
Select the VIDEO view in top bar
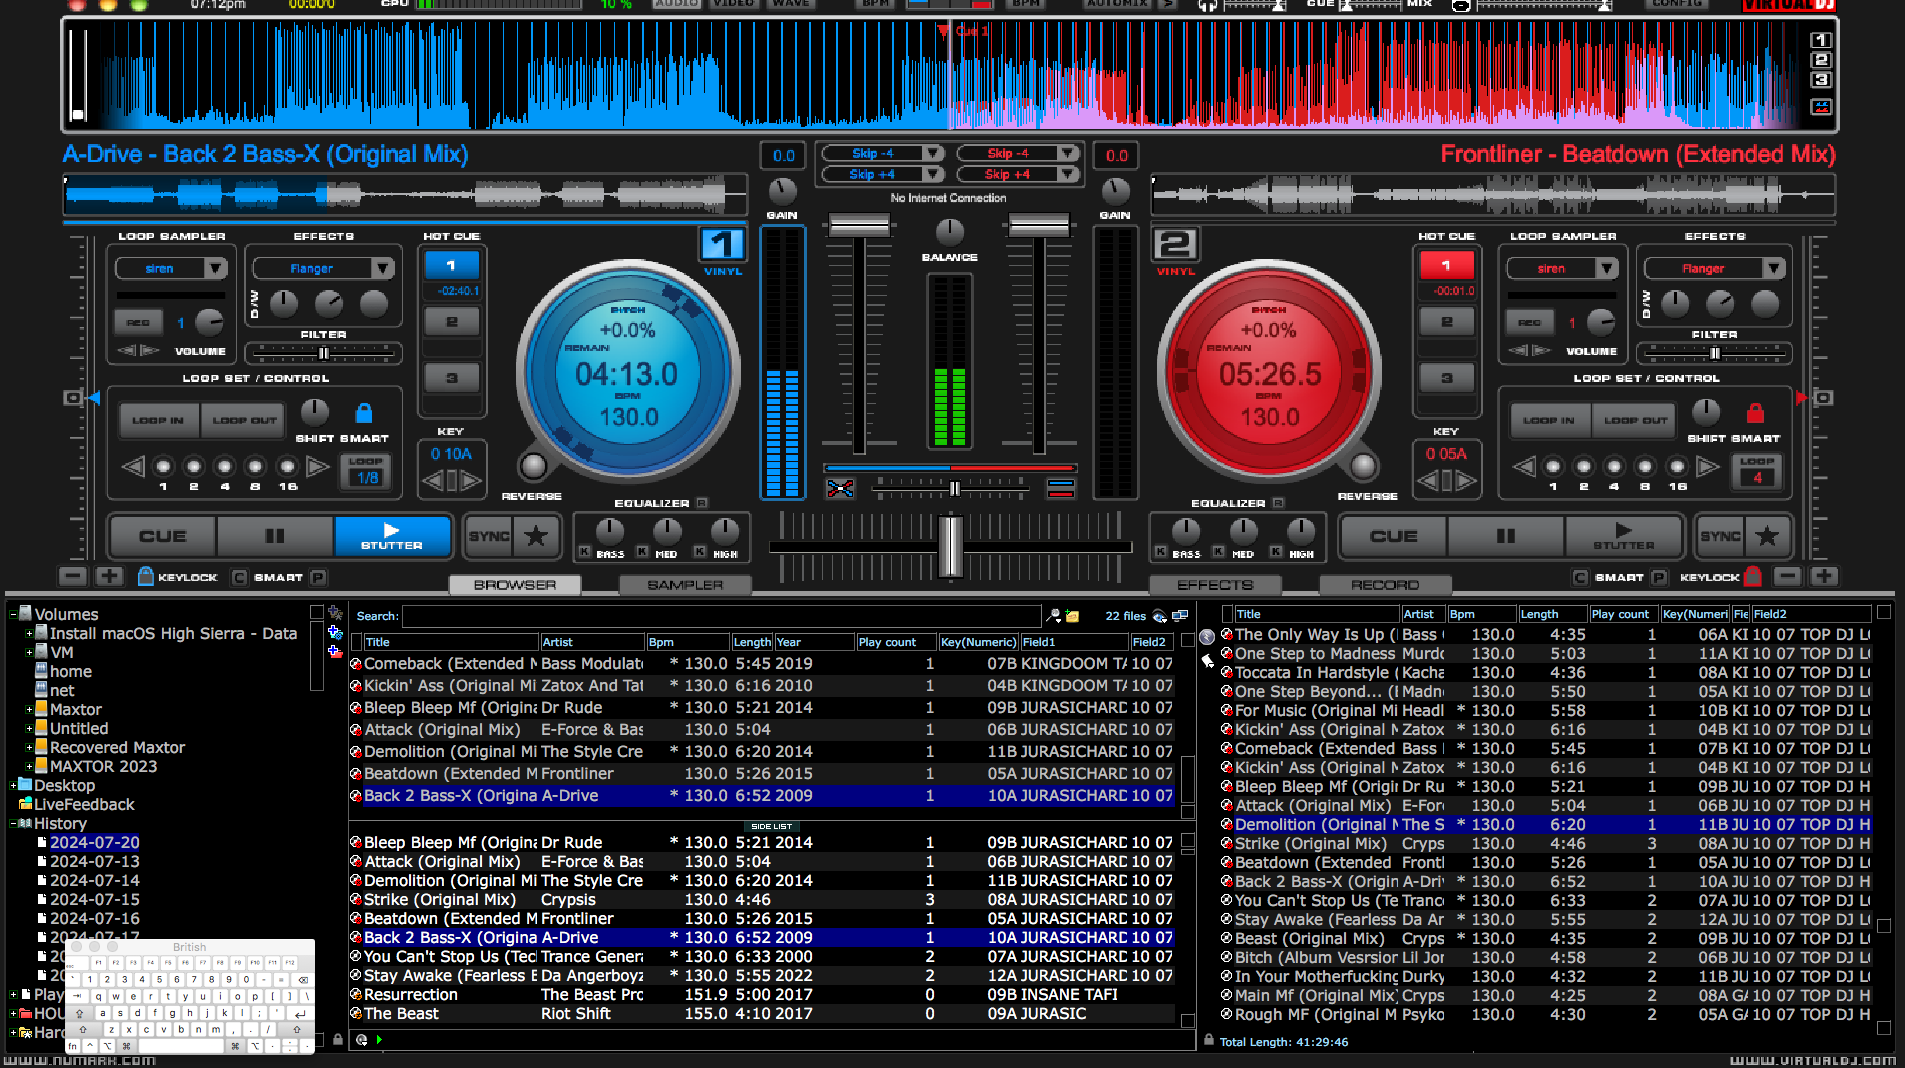tap(732, 4)
